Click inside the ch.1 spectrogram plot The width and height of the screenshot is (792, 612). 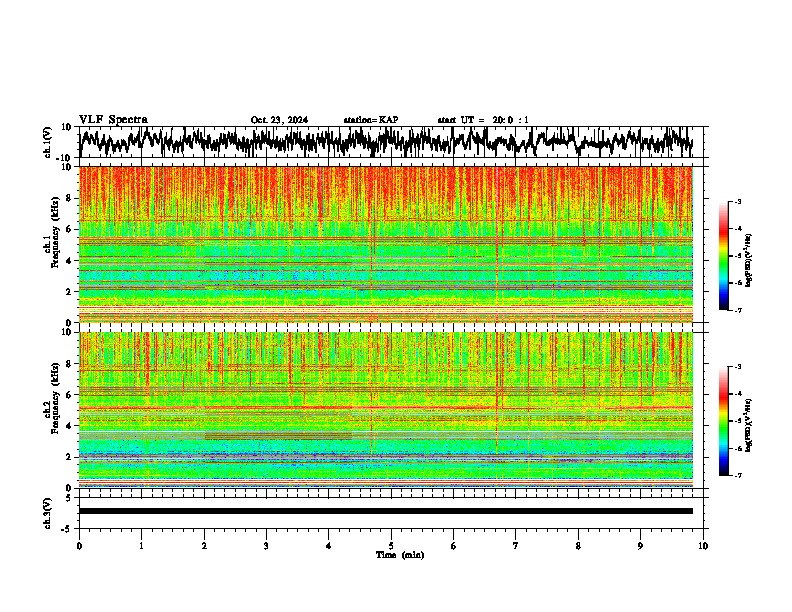point(386,244)
